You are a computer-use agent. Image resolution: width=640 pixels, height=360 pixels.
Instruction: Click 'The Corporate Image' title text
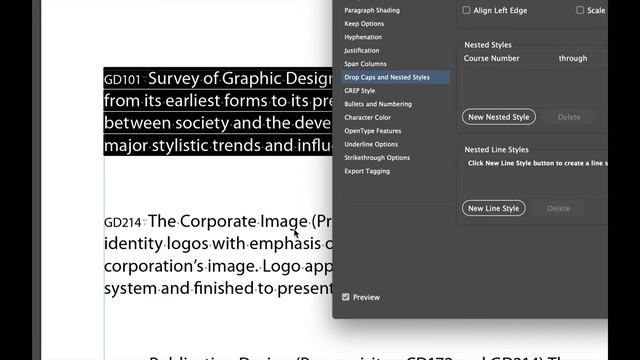[228, 221]
